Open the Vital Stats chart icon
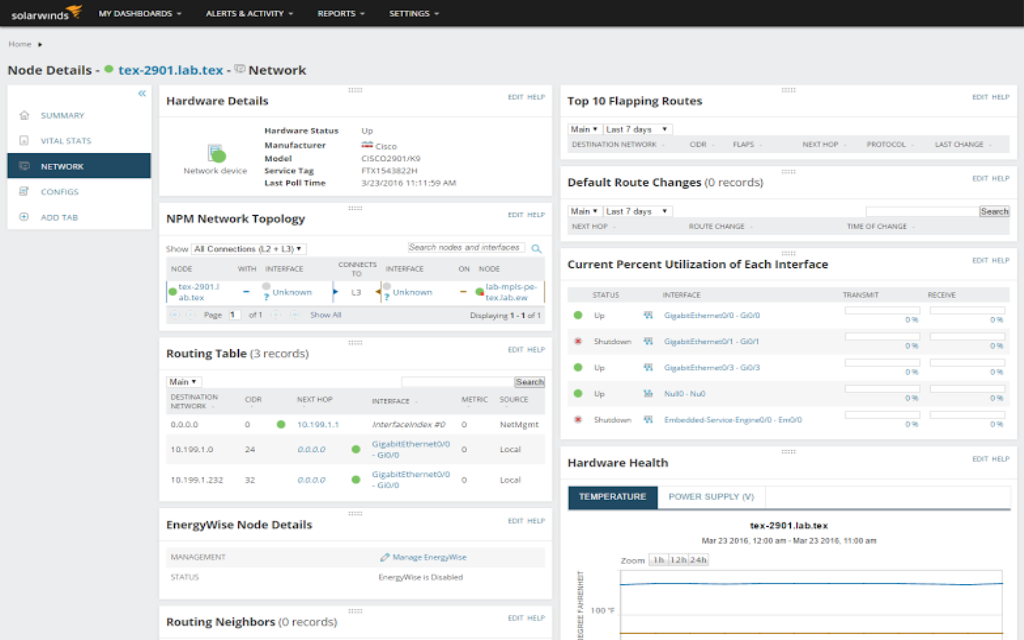This screenshot has height=640, width=1024. coord(26,140)
